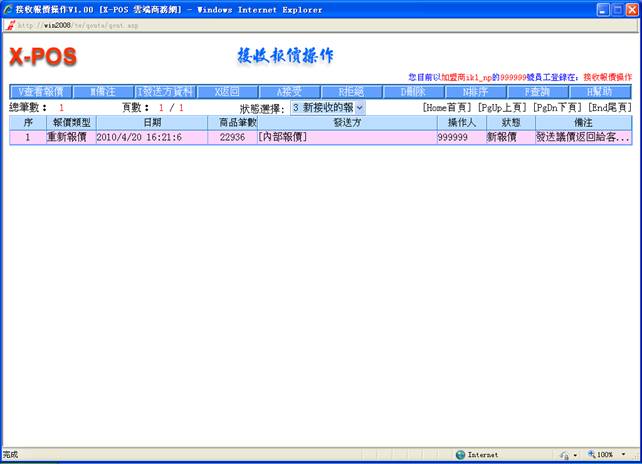Click the 發送方 column header
642x464 pixels.
[x=346, y=122]
